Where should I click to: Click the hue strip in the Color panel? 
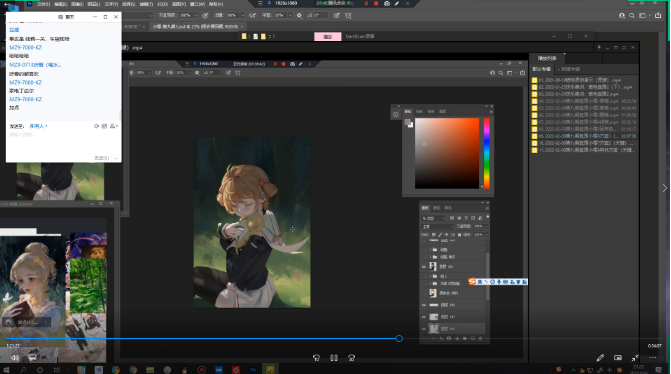[x=487, y=153]
